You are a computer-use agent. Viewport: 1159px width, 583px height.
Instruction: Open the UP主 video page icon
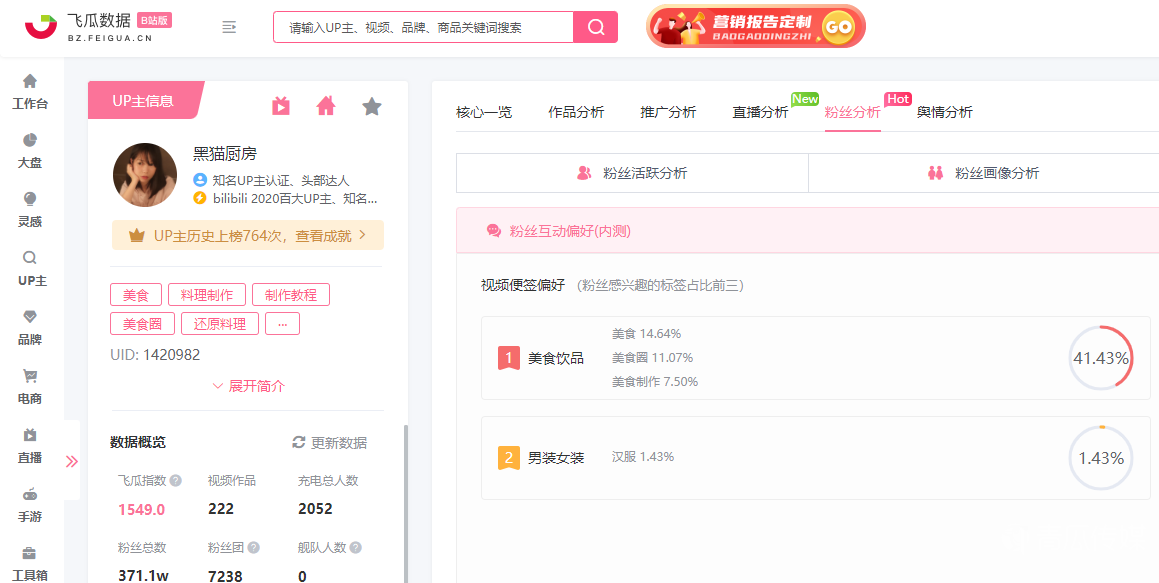(281, 106)
